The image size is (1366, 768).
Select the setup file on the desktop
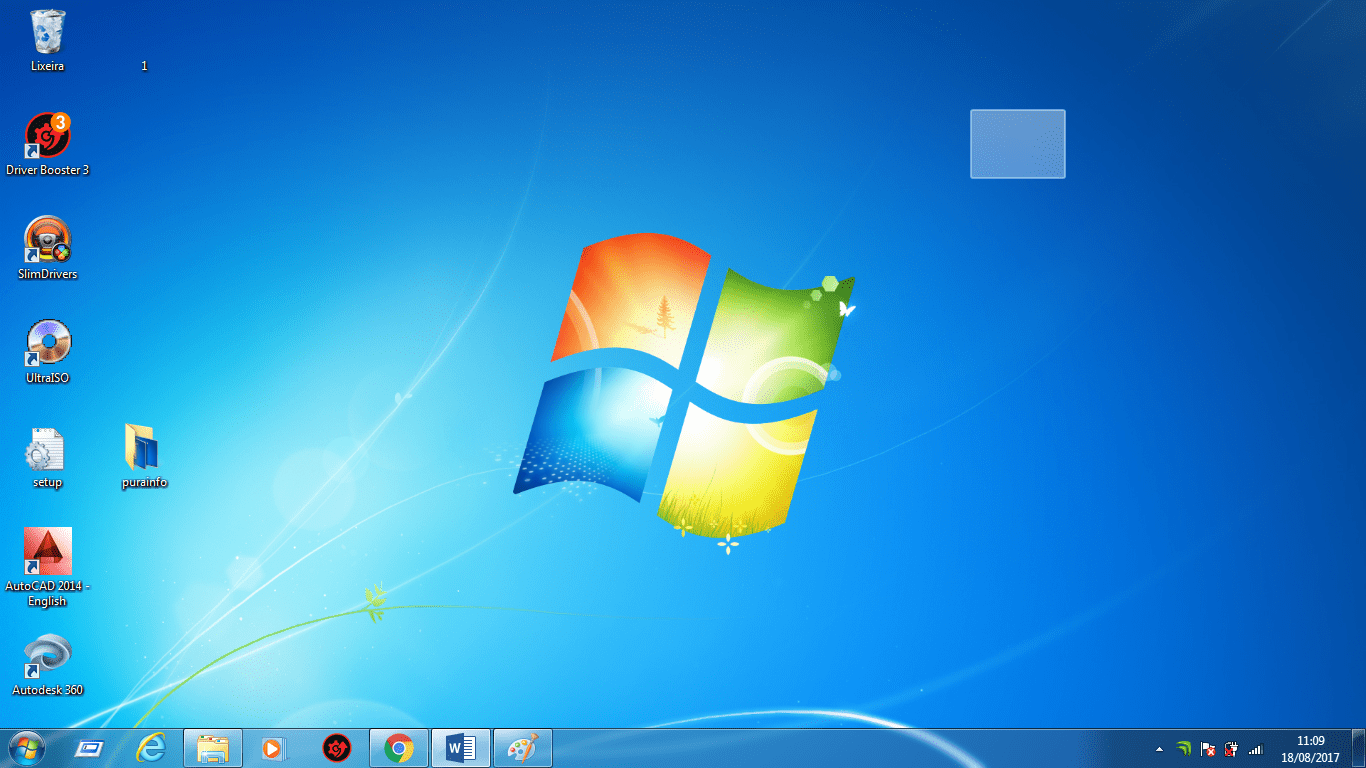(47, 457)
